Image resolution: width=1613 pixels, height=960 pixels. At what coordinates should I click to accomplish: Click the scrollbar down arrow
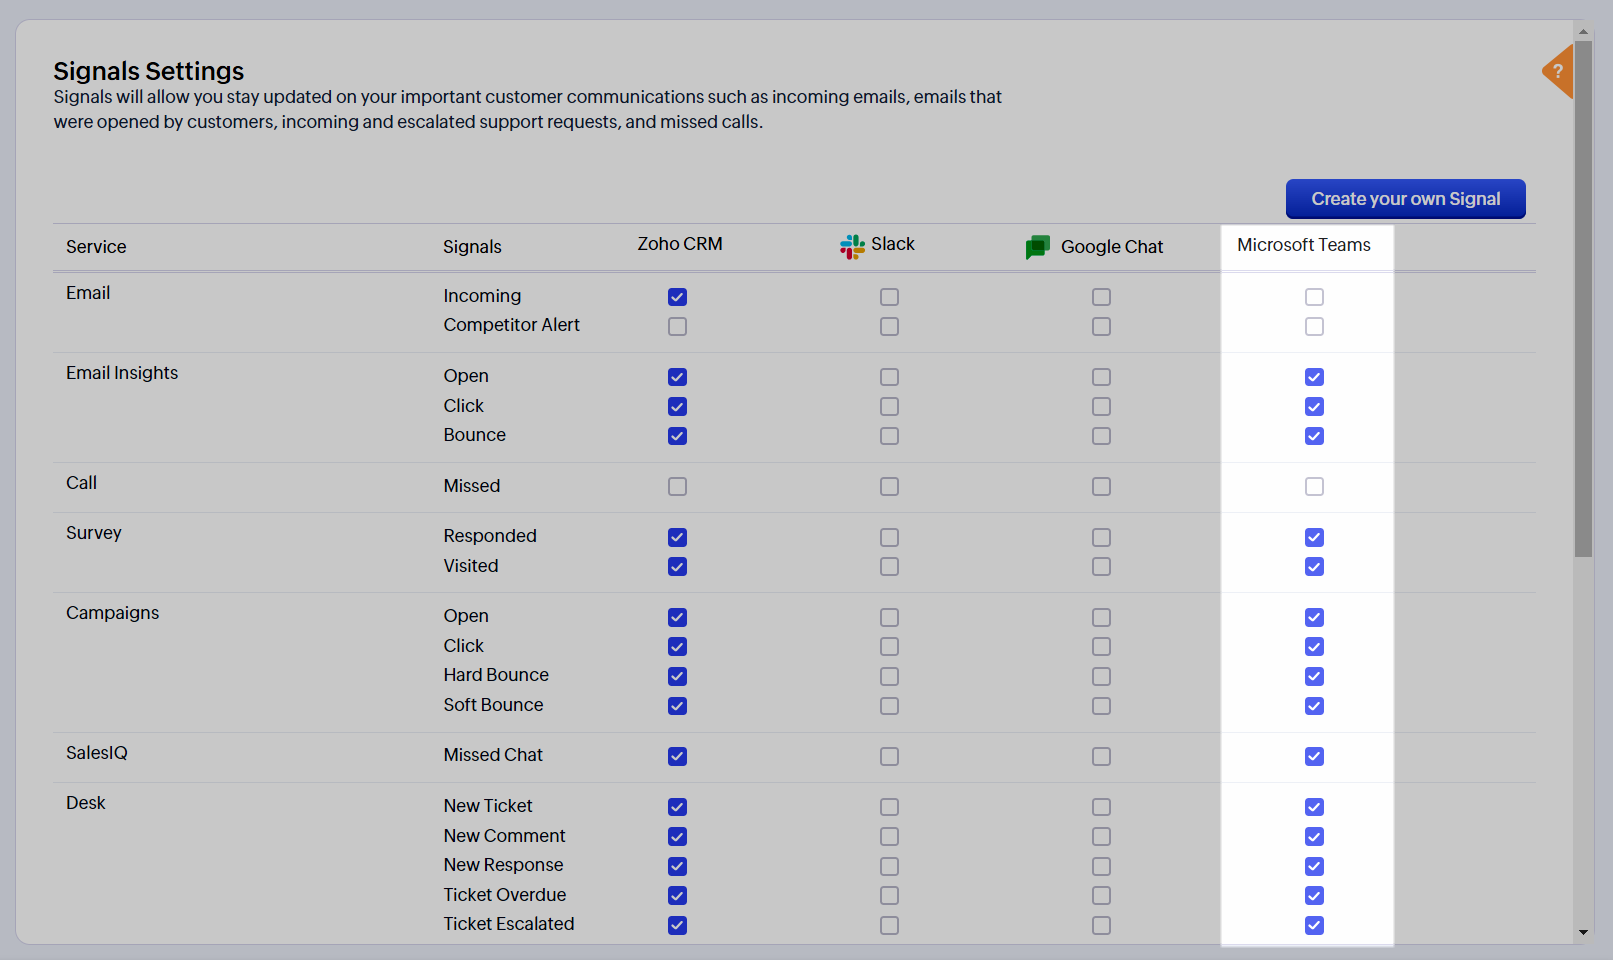[1583, 932]
